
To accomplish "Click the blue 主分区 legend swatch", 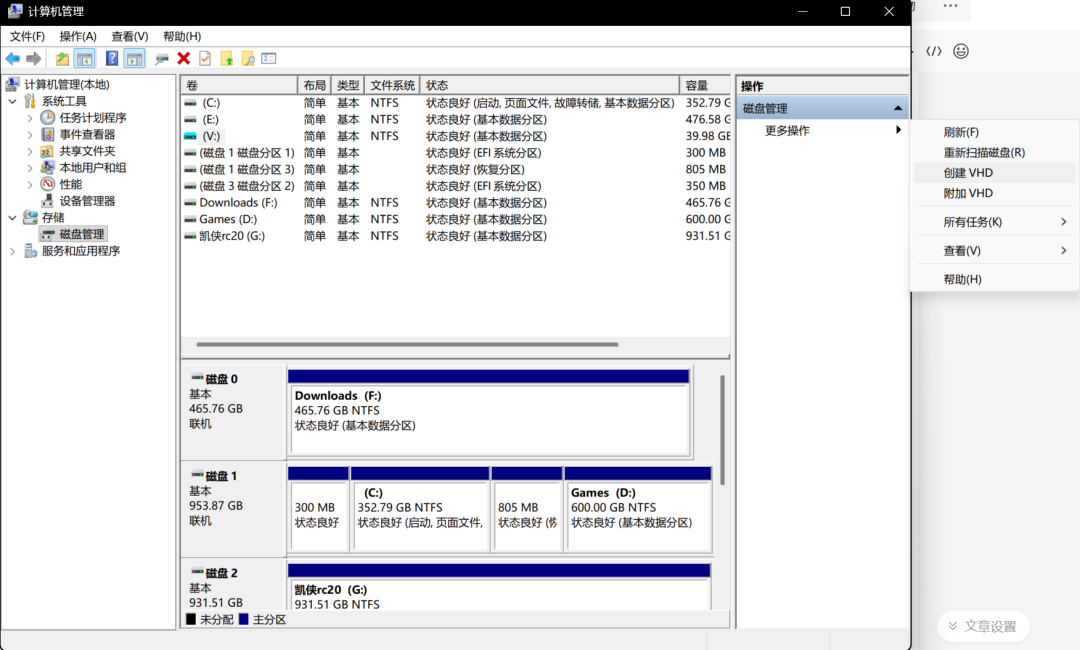I will click(244, 620).
